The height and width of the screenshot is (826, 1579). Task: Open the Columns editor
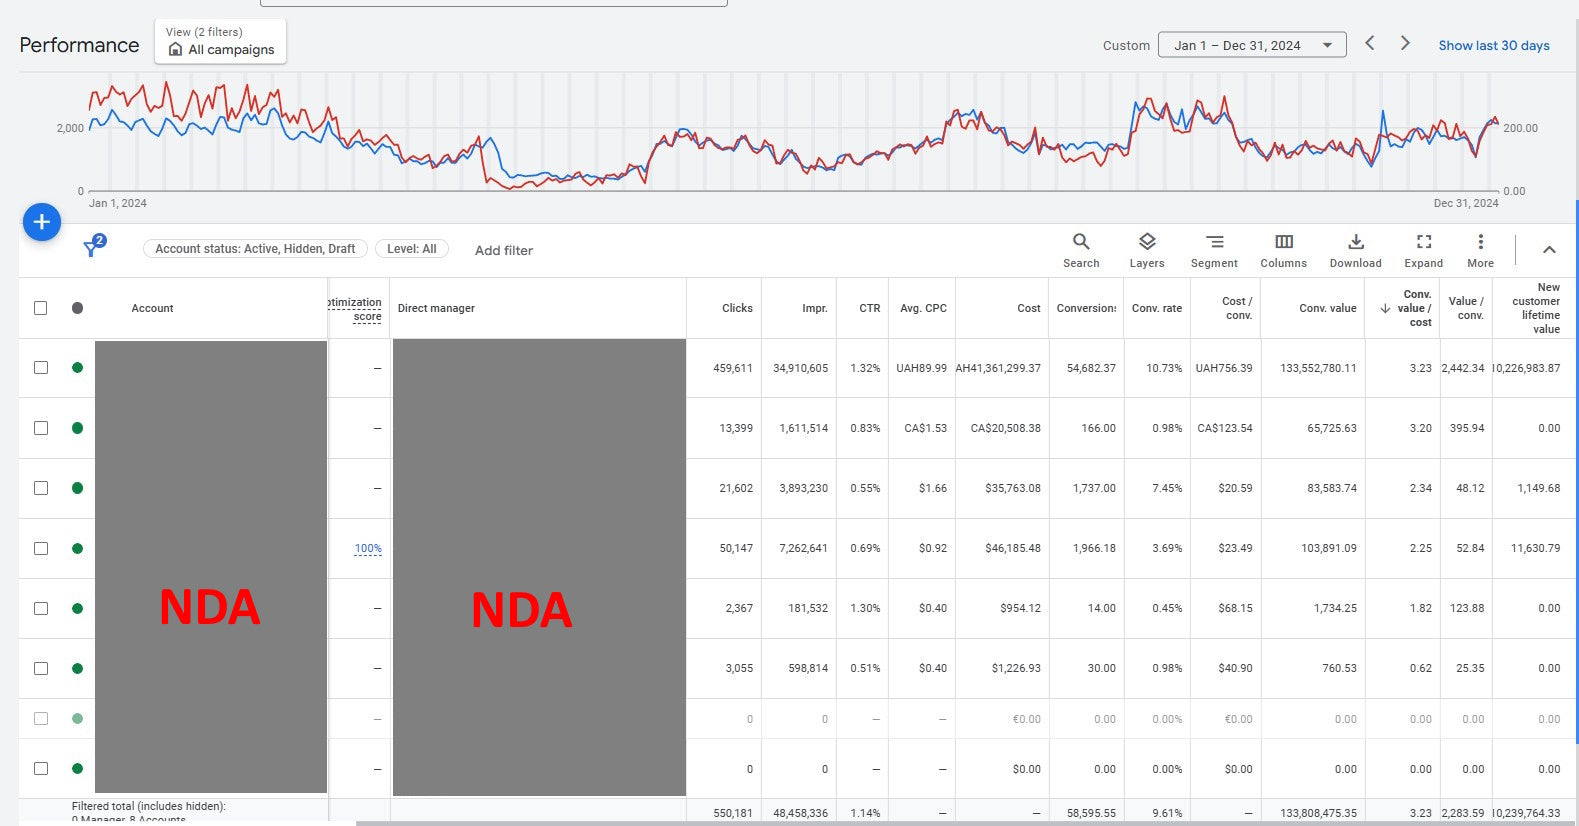coord(1283,250)
